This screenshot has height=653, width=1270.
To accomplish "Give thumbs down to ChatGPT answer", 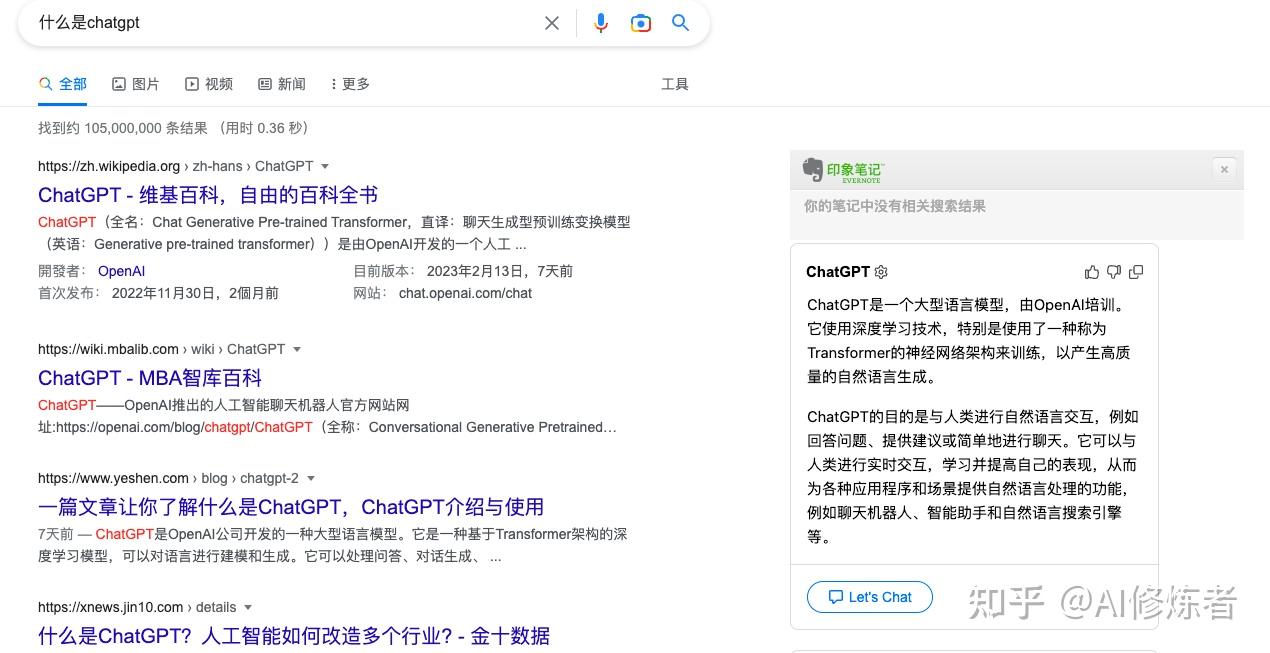I will point(1114,272).
